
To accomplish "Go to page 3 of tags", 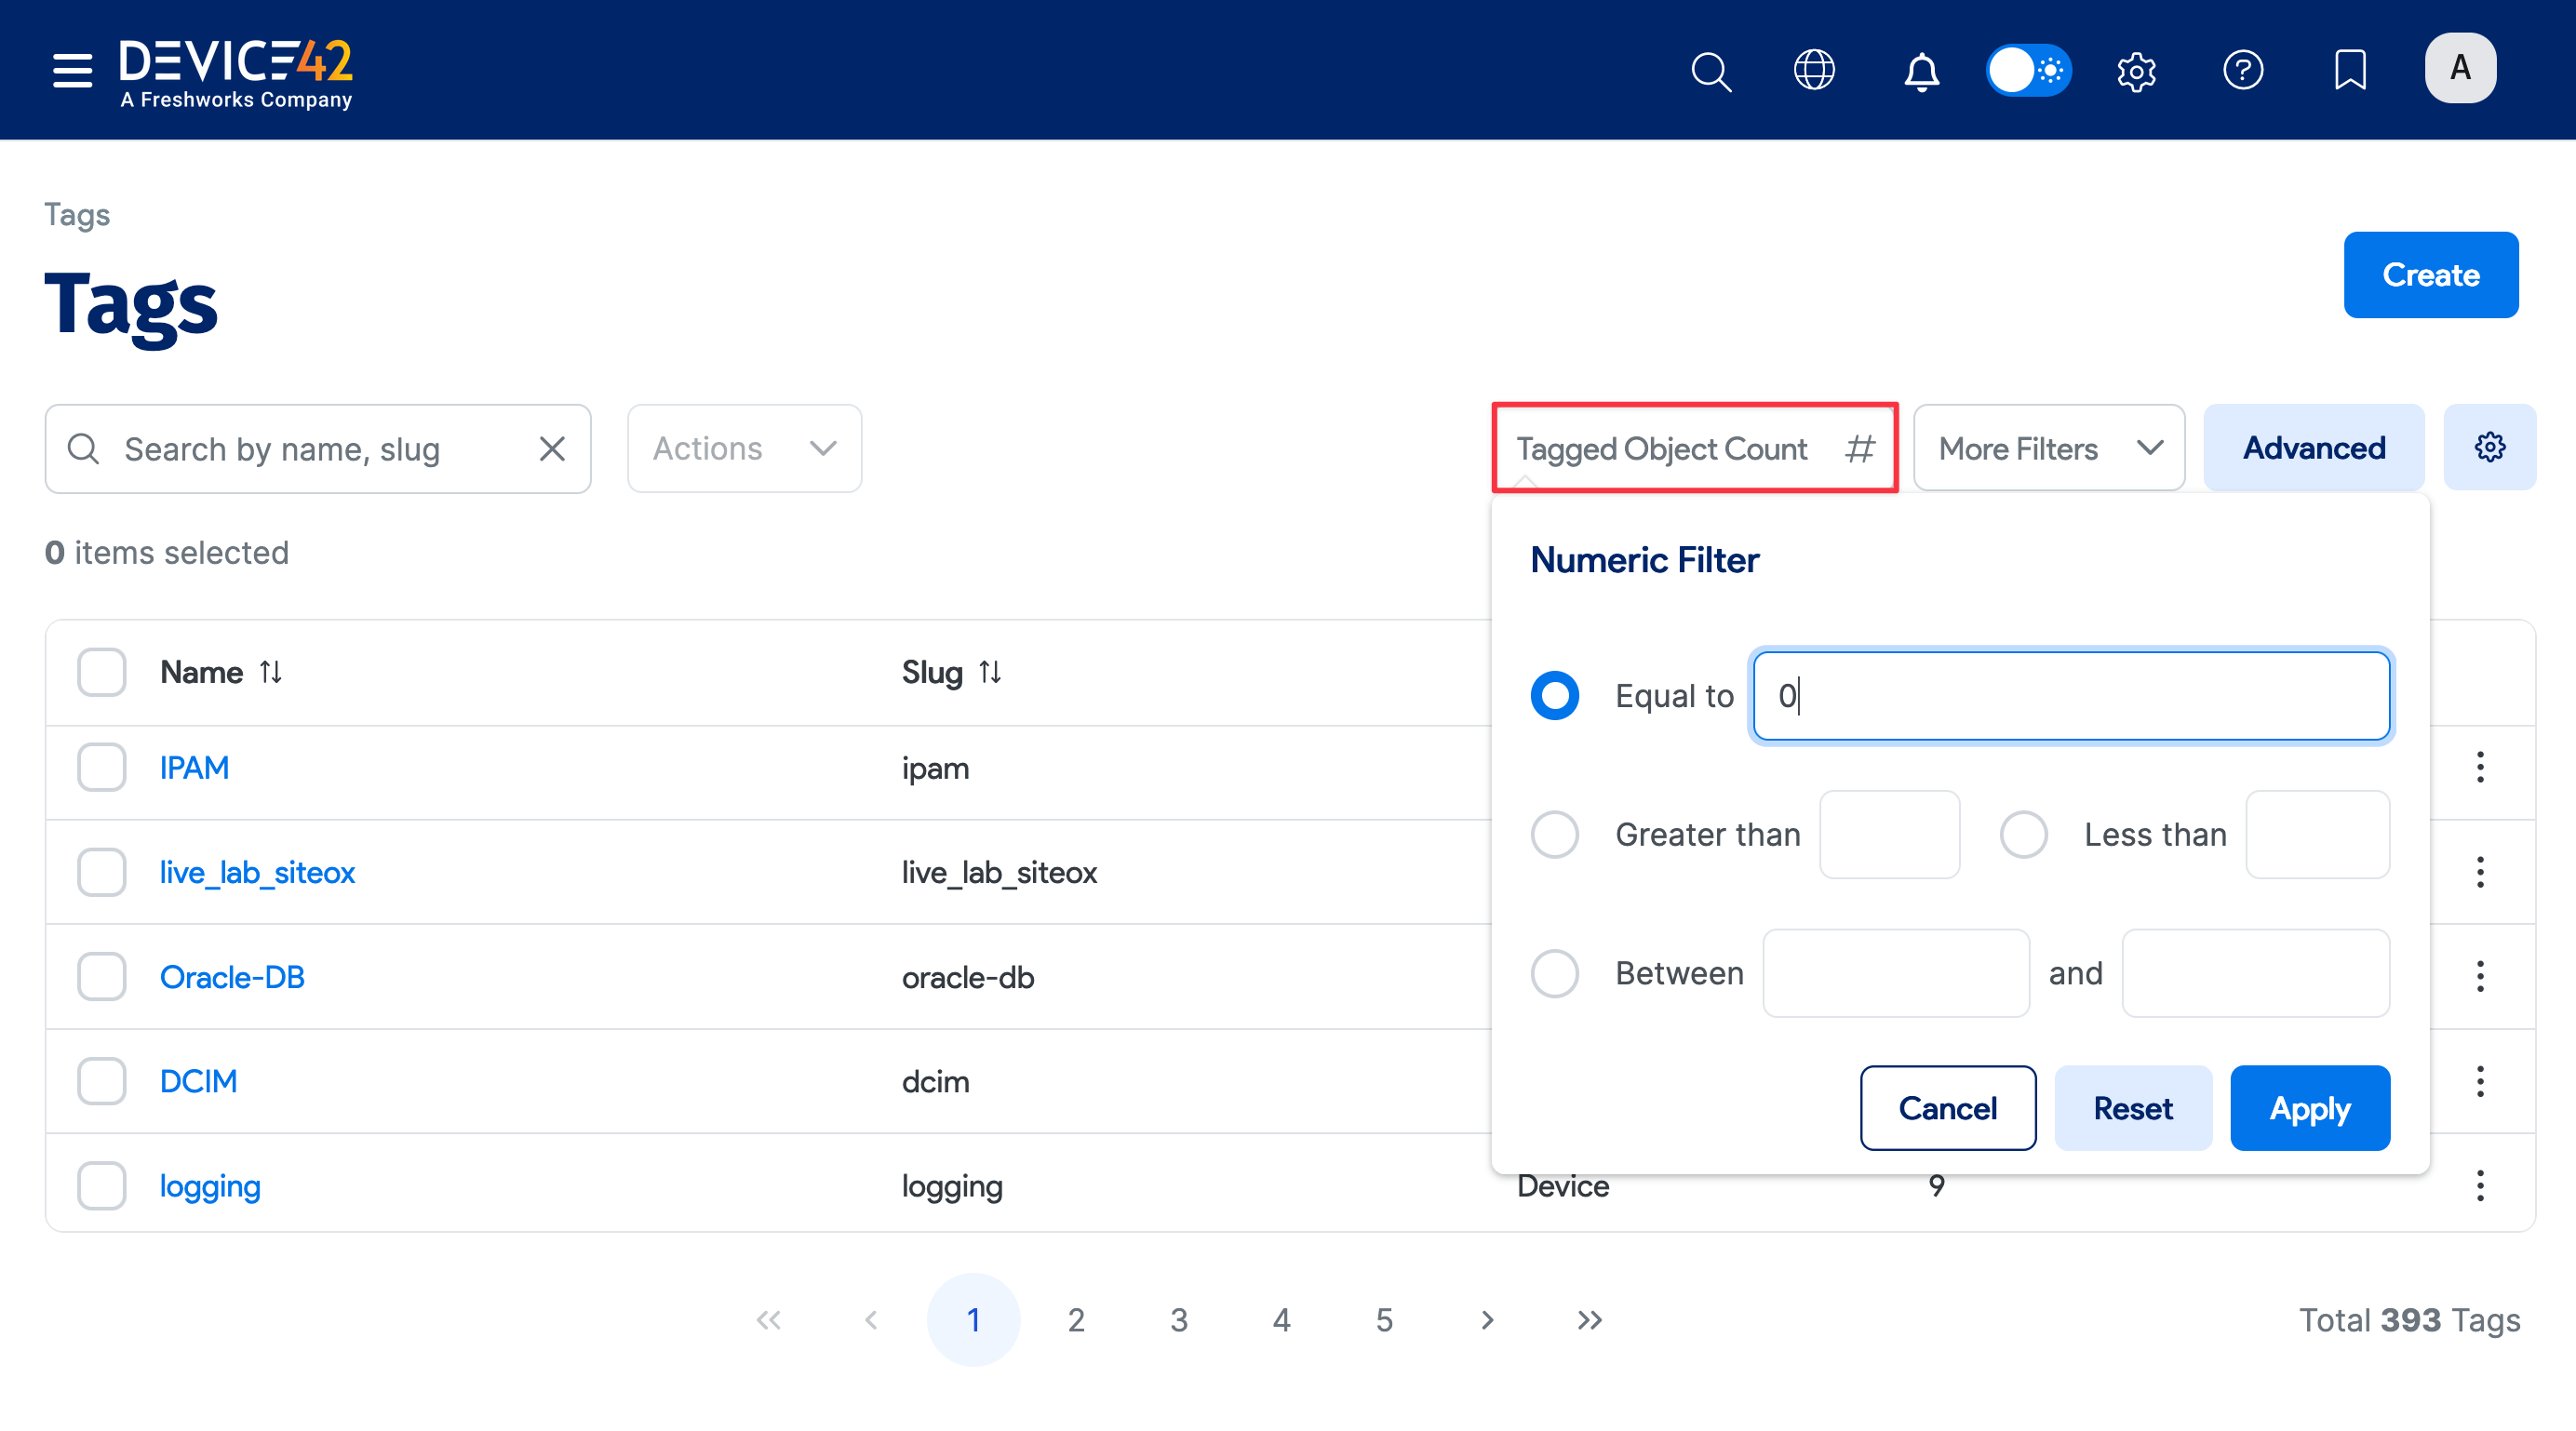I will pos(1179,1320).
